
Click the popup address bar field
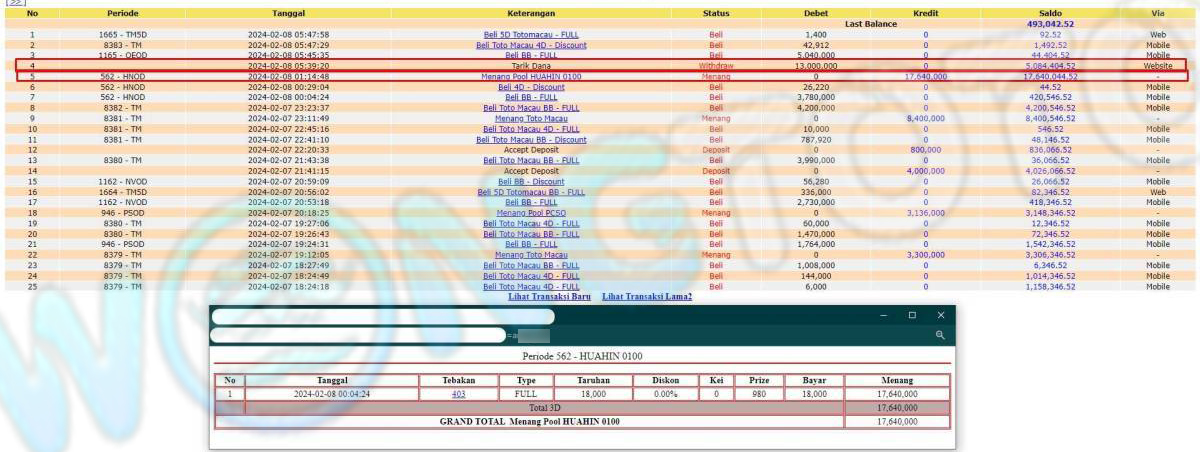(358, 336)
